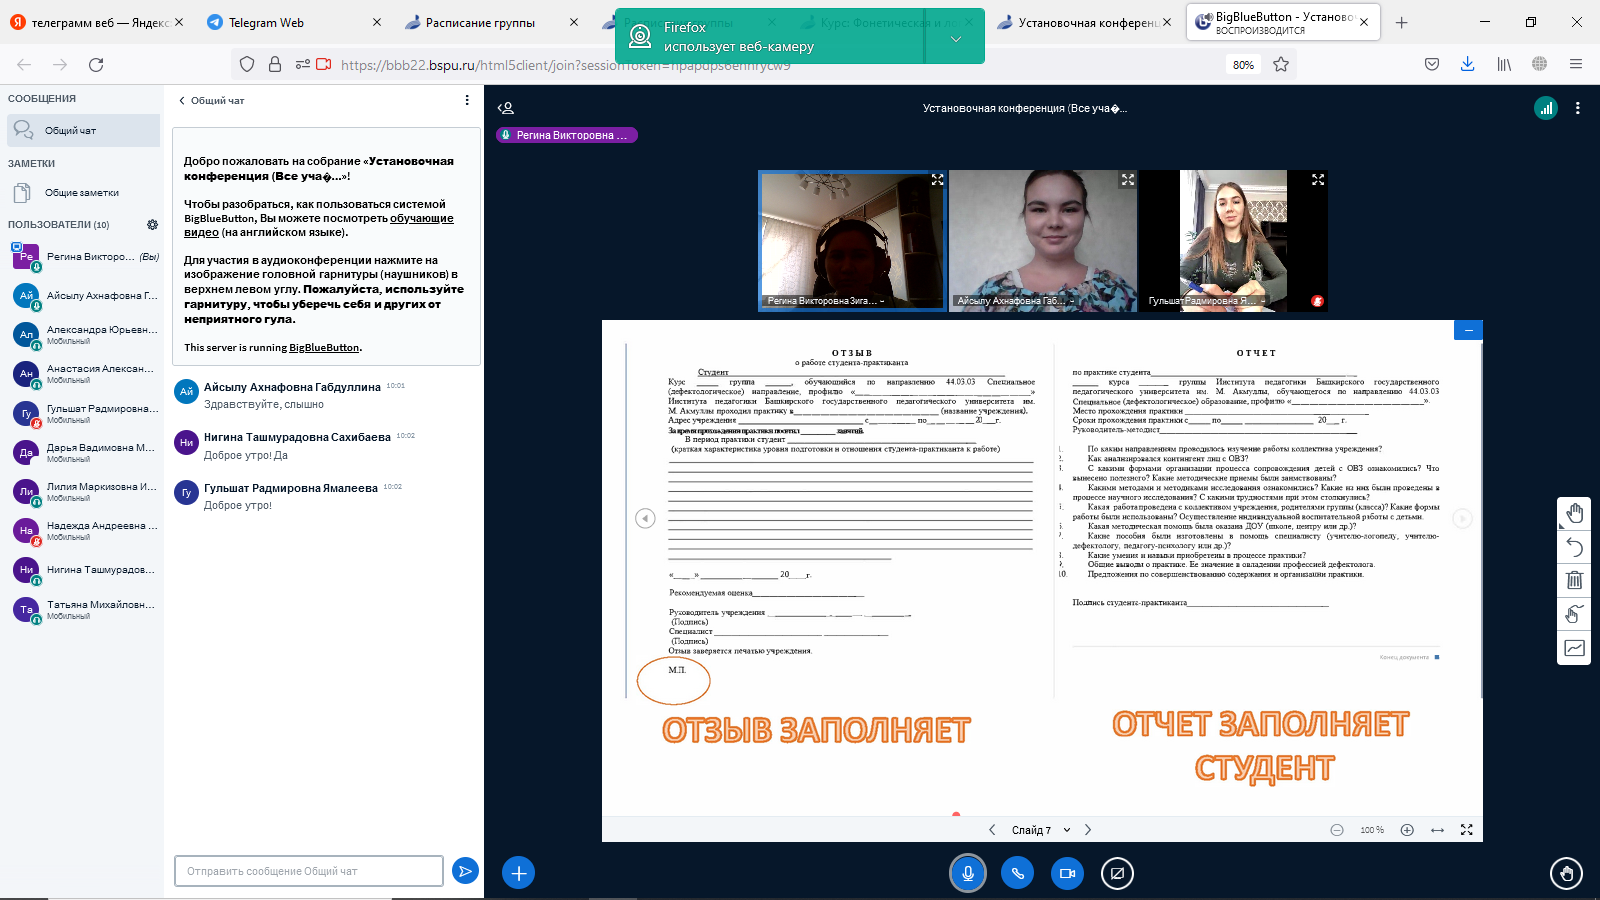Toggle webcam sharing button
This screenshot has height=900, width=1600.
point(1067,873)
